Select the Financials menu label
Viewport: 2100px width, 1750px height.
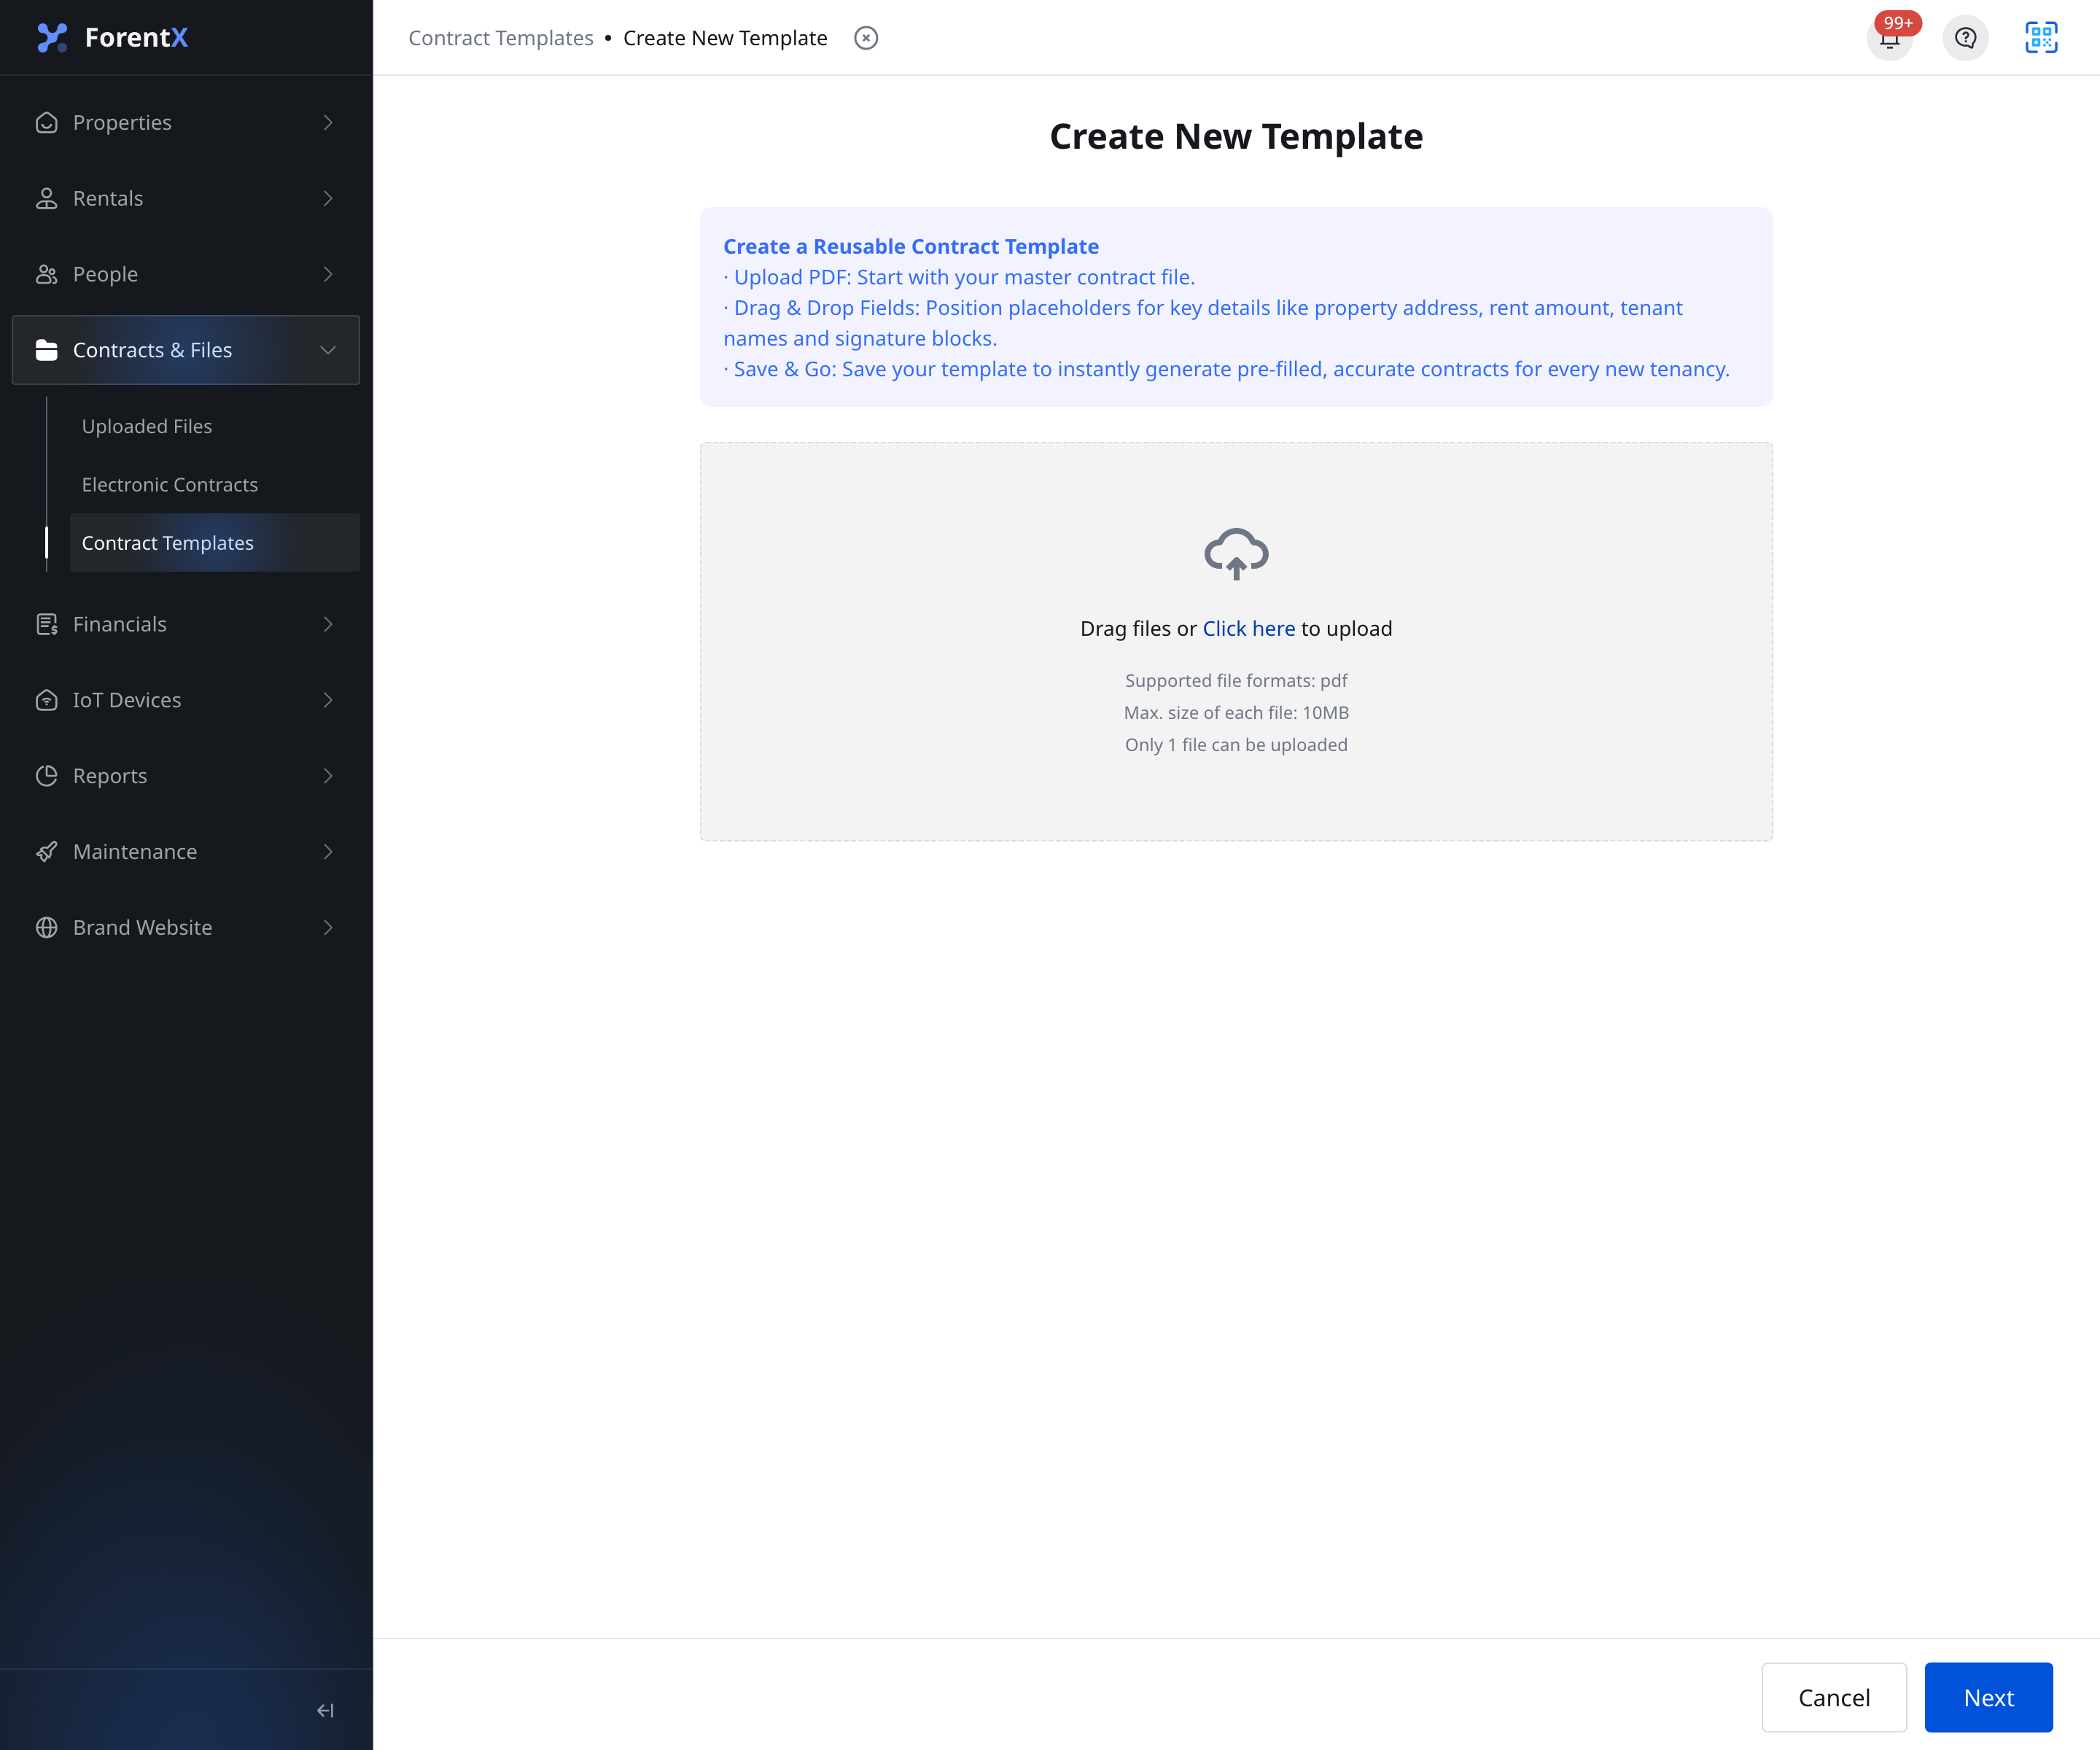click(x=120, y=624)
